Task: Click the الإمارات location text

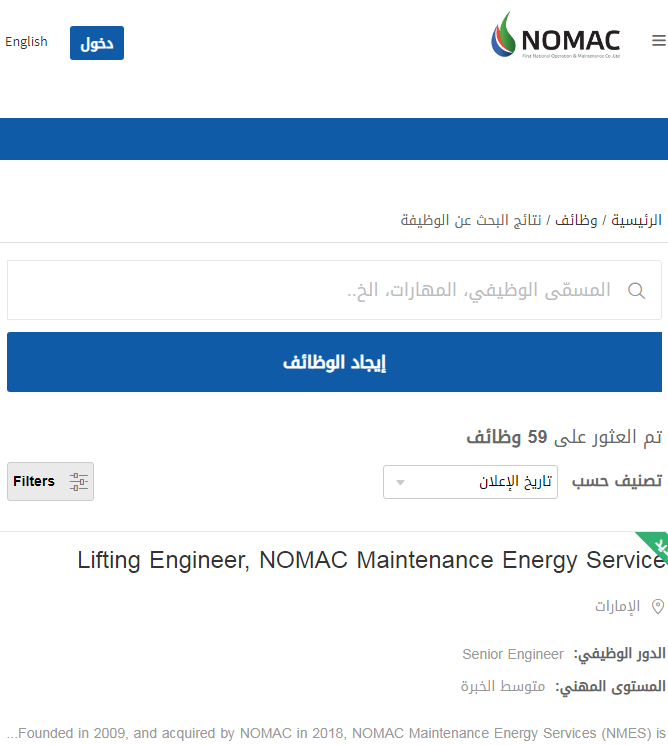Action: click(x=617, y=606)
